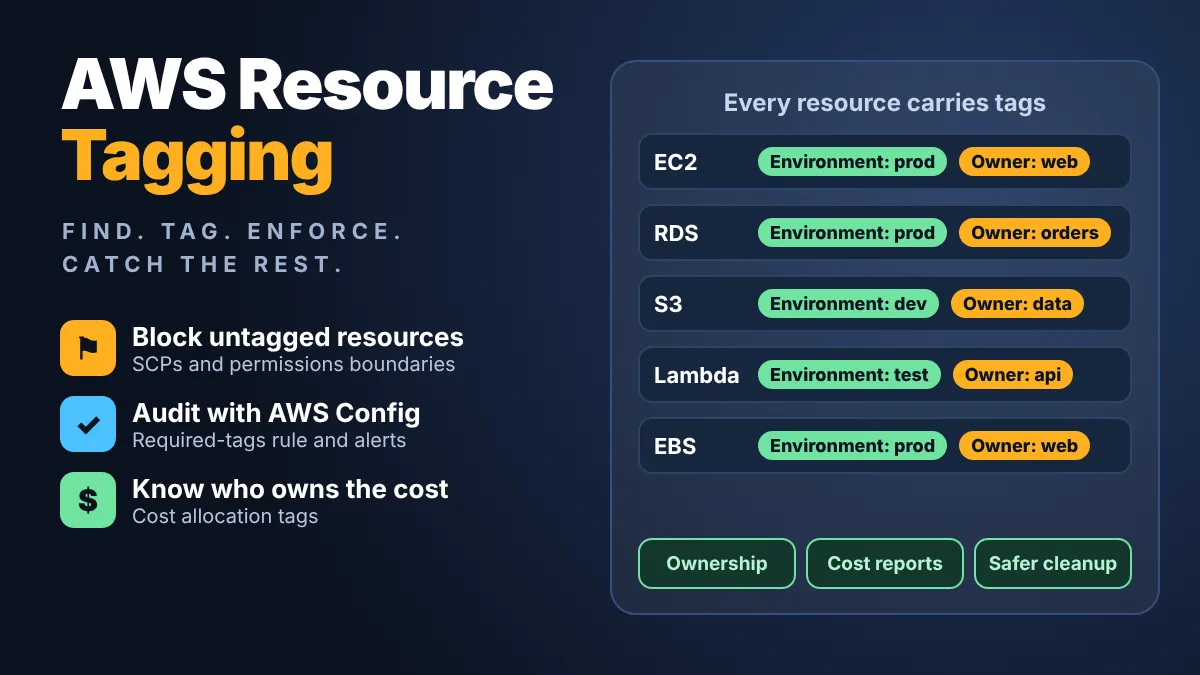
Task: Click the Environment: test tag
Action: [x=849, y=375]
